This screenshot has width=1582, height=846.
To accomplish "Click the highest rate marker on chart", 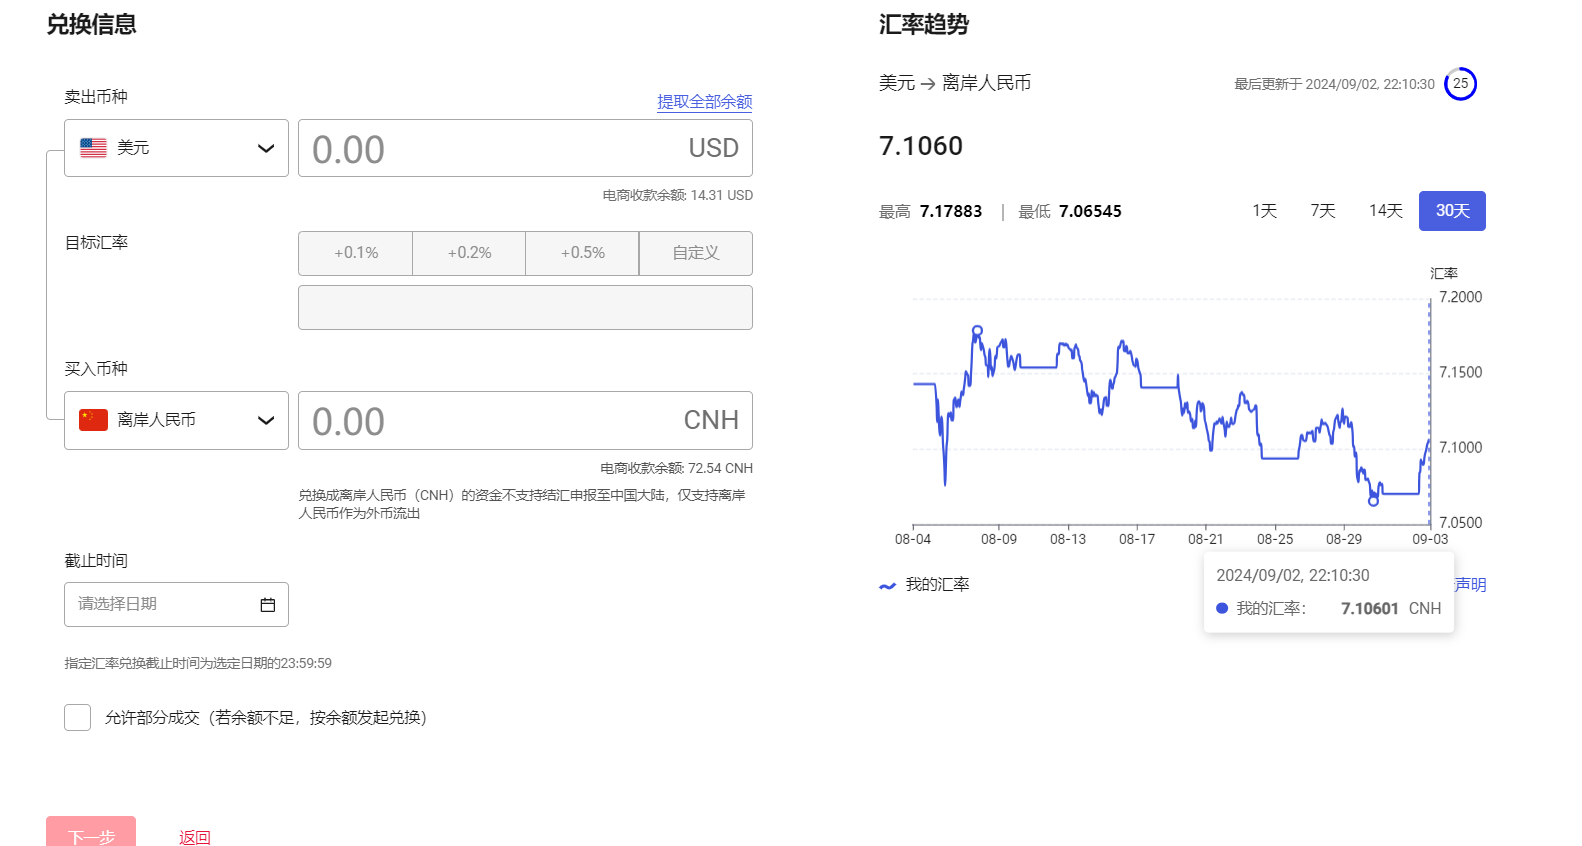I will 977,330.
